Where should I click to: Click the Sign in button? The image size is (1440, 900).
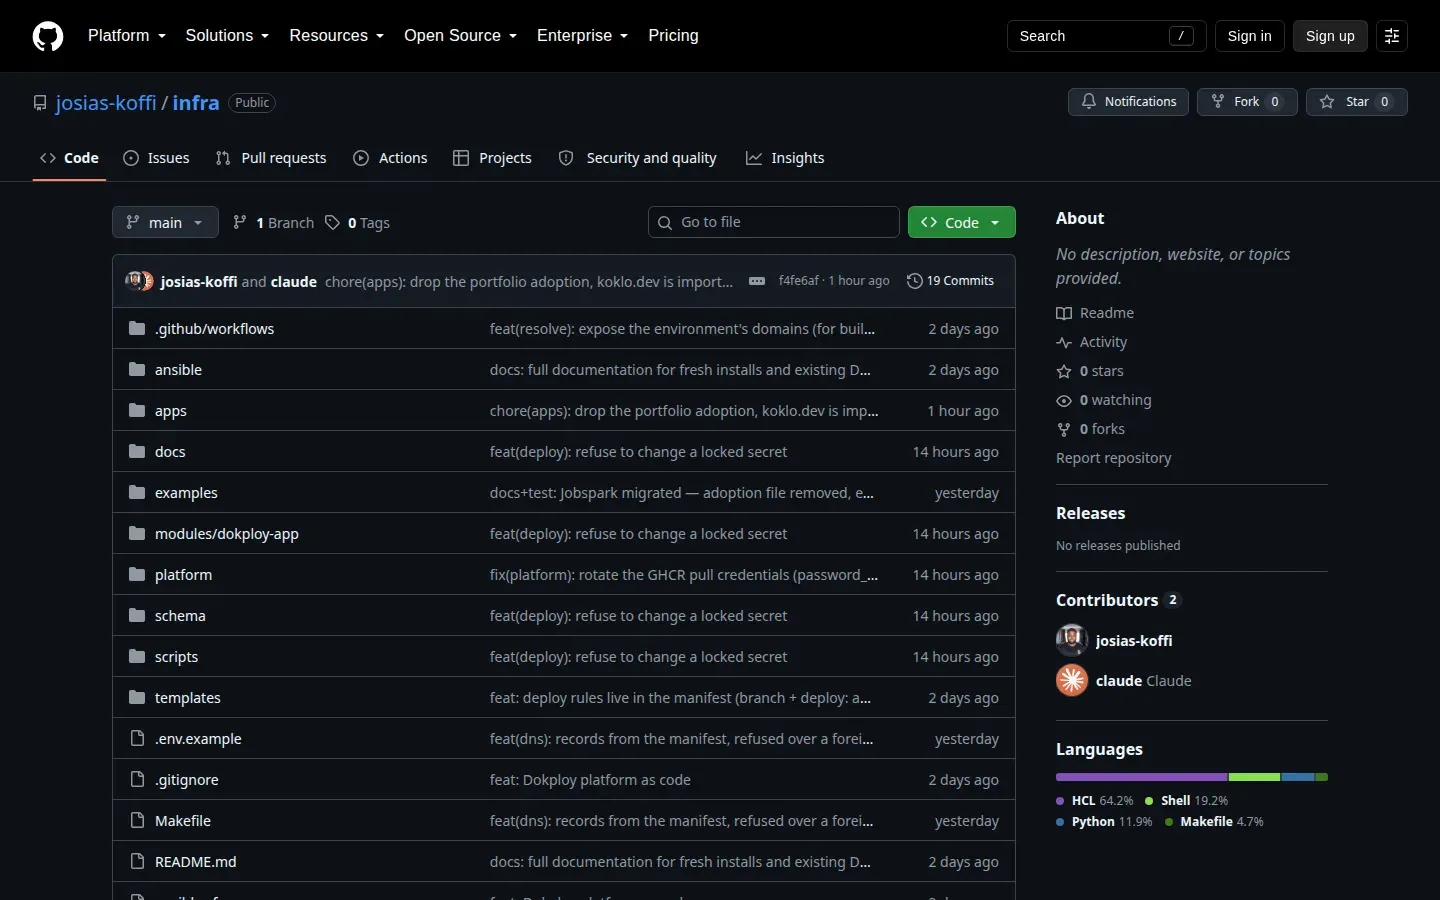[x=1249, y=36]
